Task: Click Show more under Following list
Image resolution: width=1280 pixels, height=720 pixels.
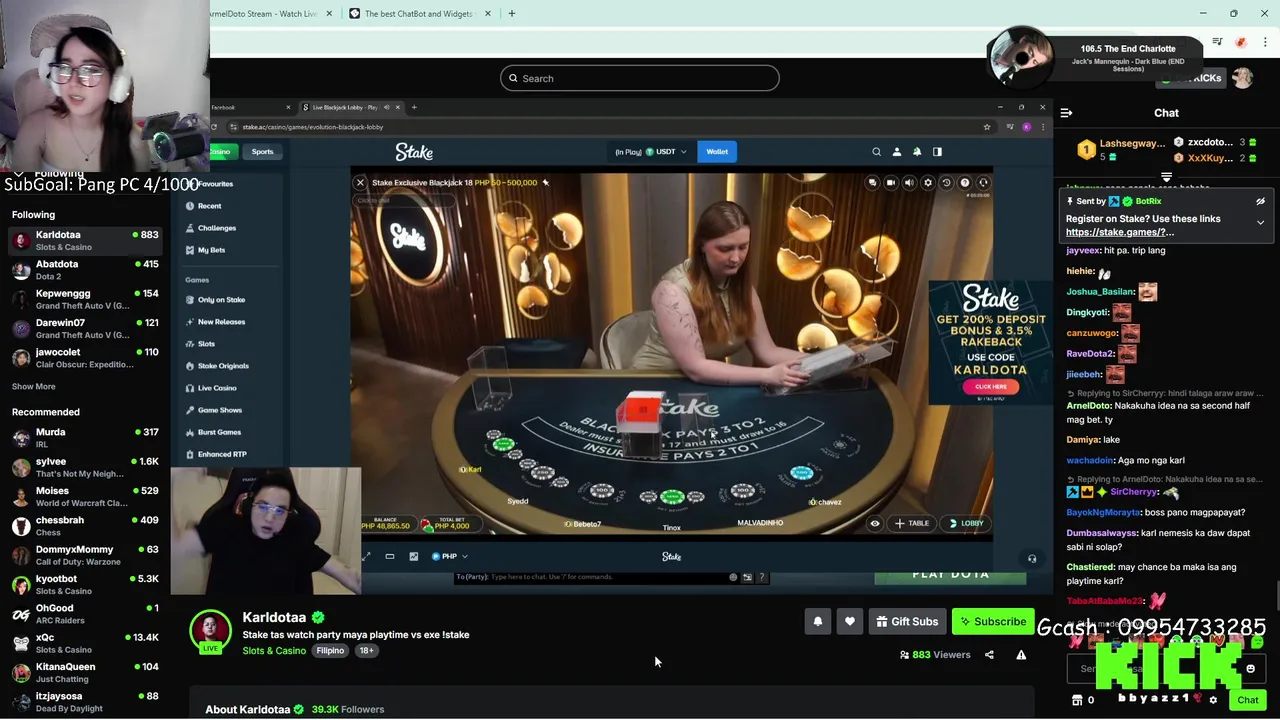Action: click(x=34, y=387)
